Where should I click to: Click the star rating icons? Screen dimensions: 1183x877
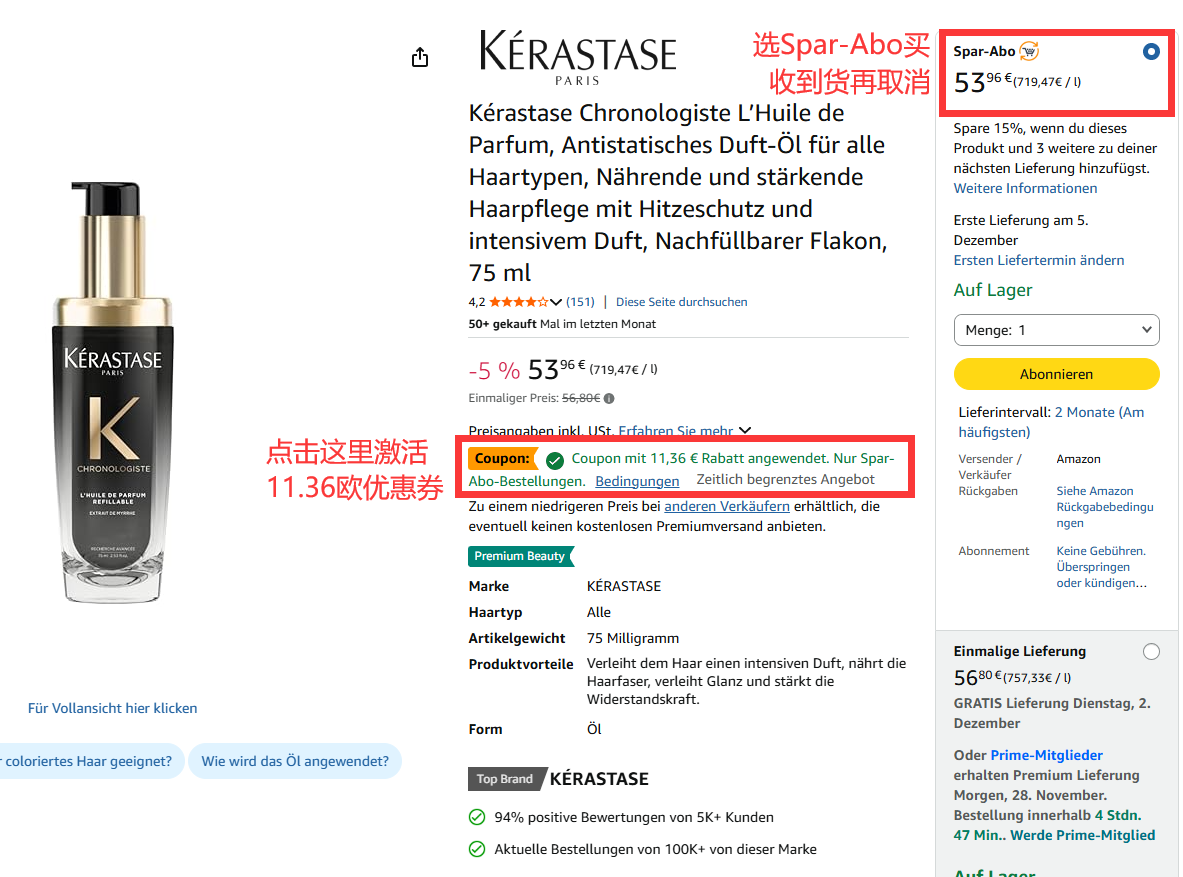pos(518,302)
